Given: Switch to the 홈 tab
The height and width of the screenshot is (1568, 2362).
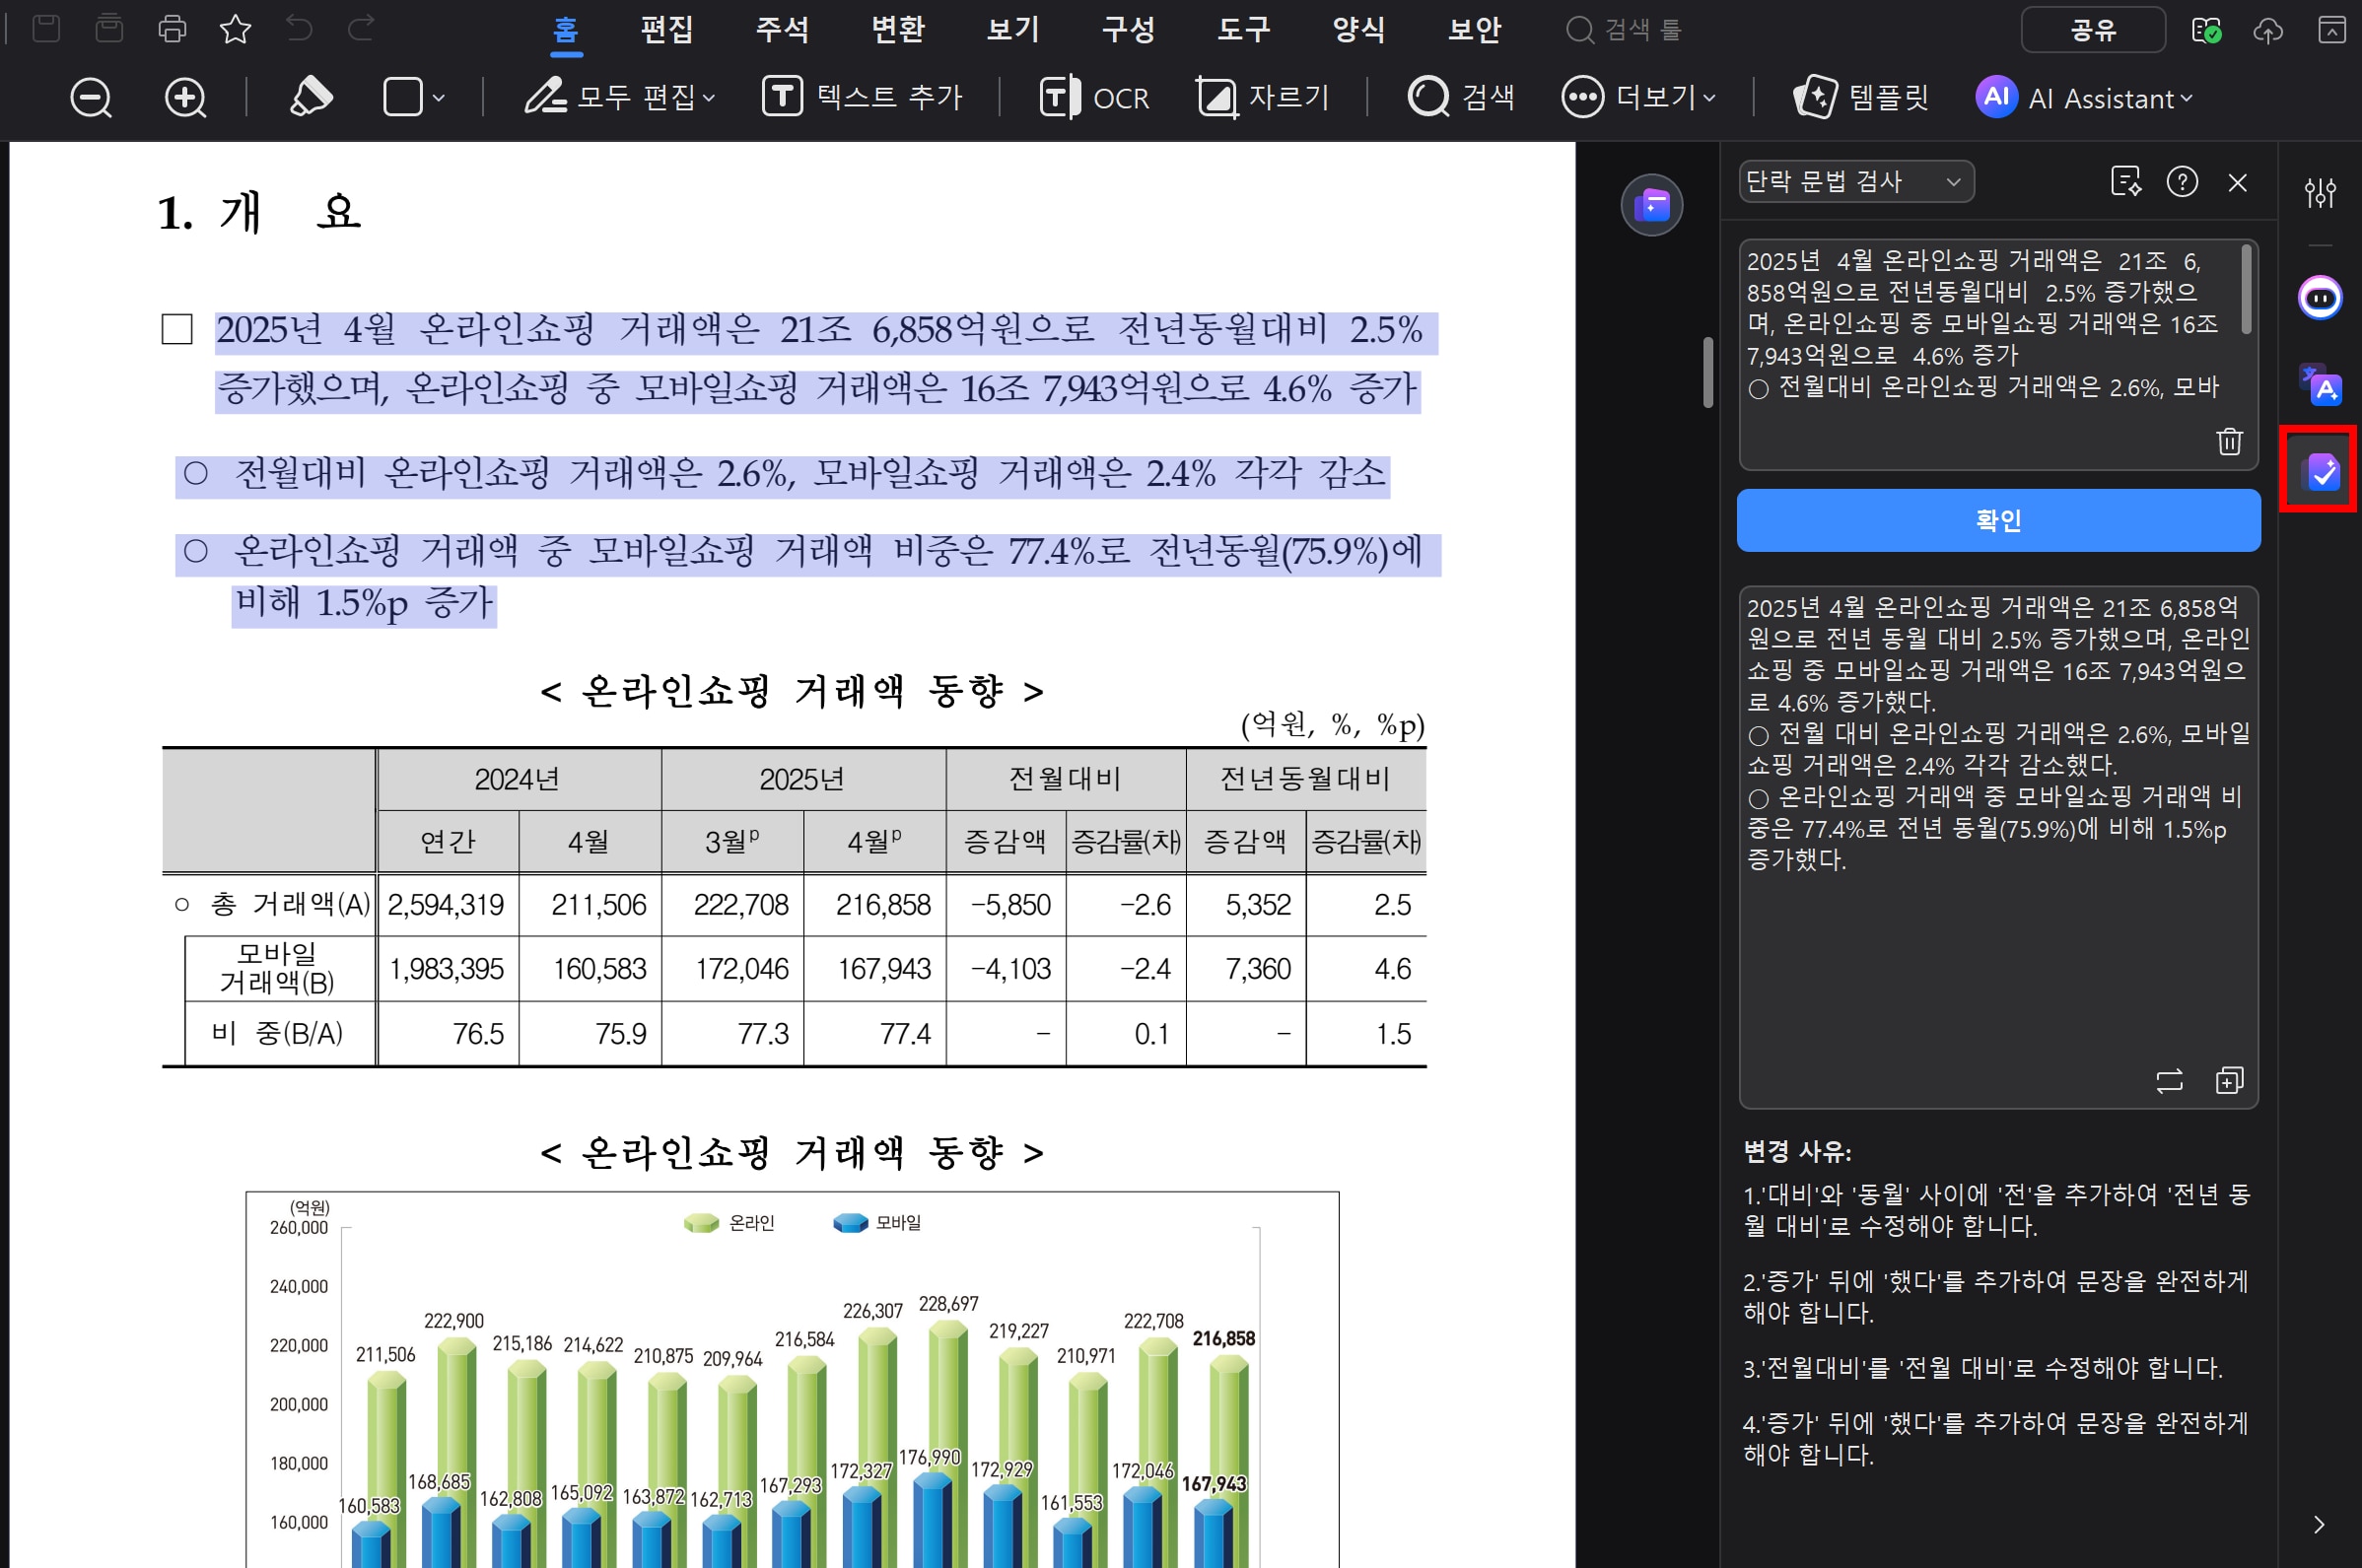Looking at the screenshot, I should click(x=566, y=30).
